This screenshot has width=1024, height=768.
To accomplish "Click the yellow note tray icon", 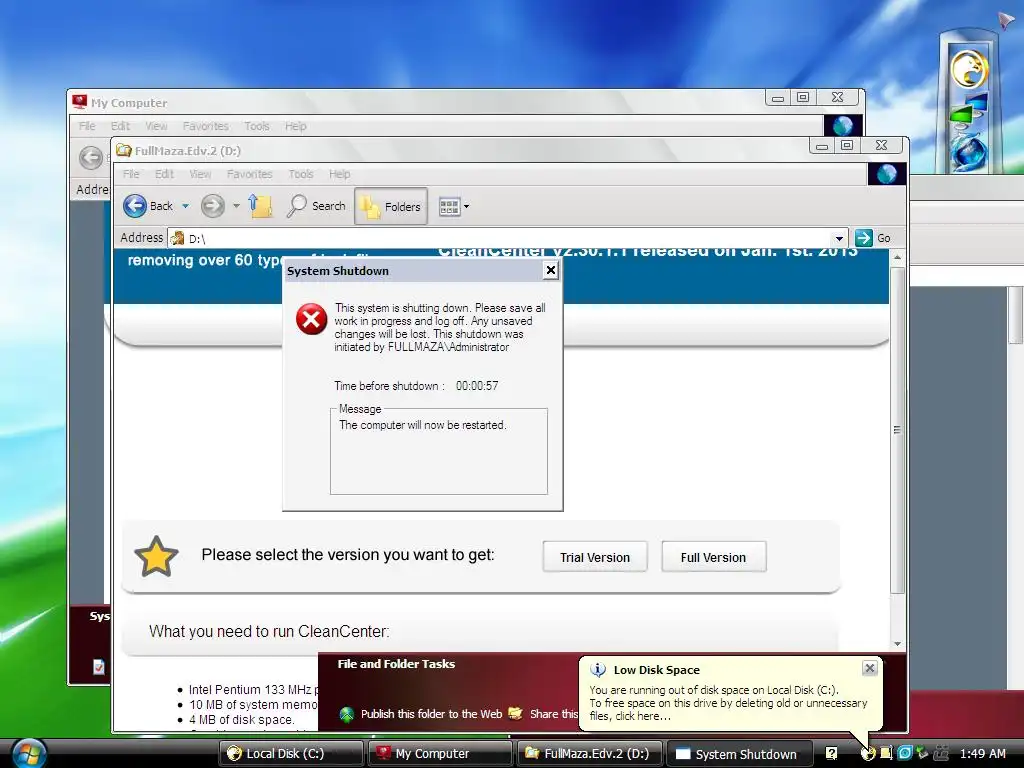I will [886, 753].
